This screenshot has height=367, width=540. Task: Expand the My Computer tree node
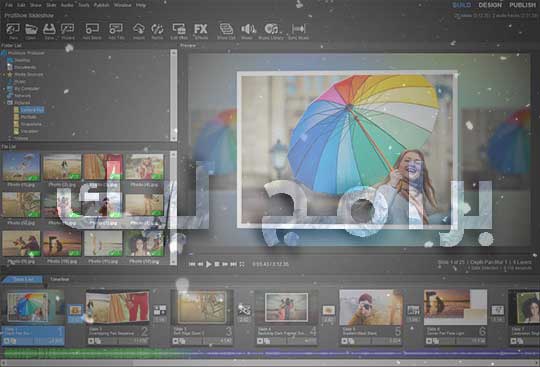[4, 88]
